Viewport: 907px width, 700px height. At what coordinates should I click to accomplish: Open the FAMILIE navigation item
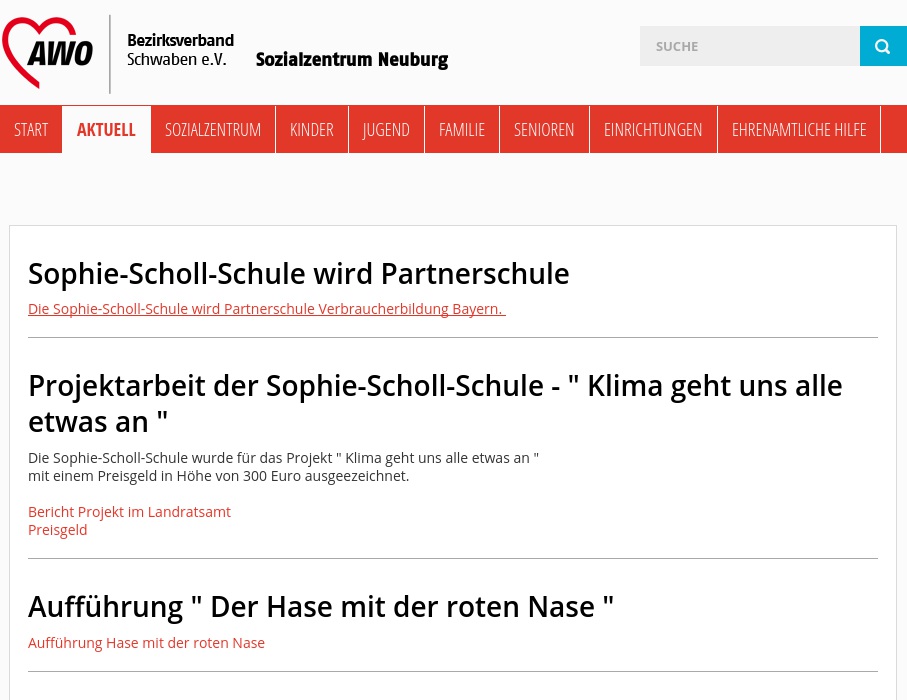pyautogui.click(x=462, y=129)
